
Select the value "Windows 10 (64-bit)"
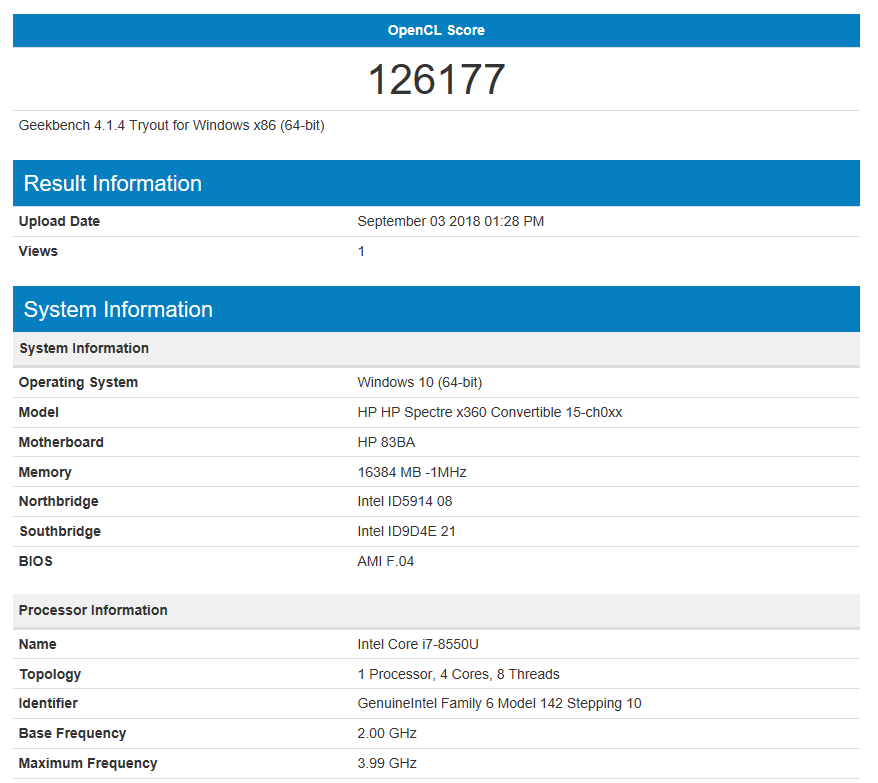pos(420,383)
